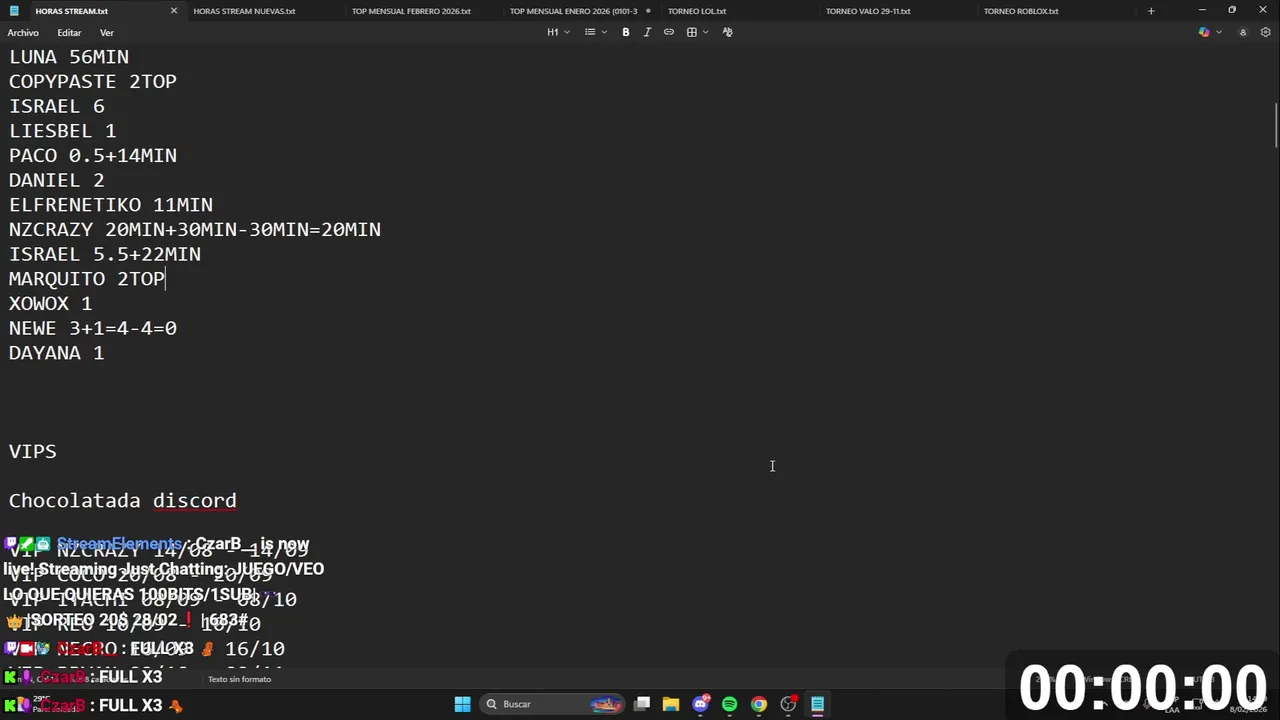Switch to TOP MENSUAL FEBRERO 2026.txt tab
This screenshot has height=720, width=1280.
pyautogui.click(x=411, y=11)
